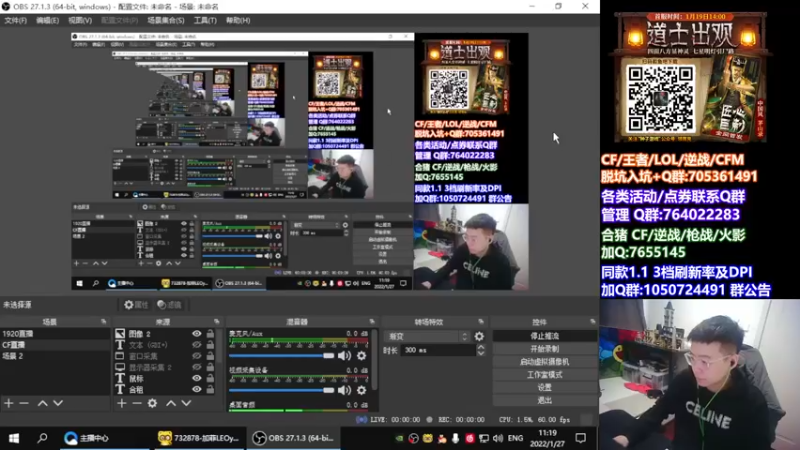Open taskbar search magnifier
The height and width of the screenshot is (450, 800).
tap(42, 438)
